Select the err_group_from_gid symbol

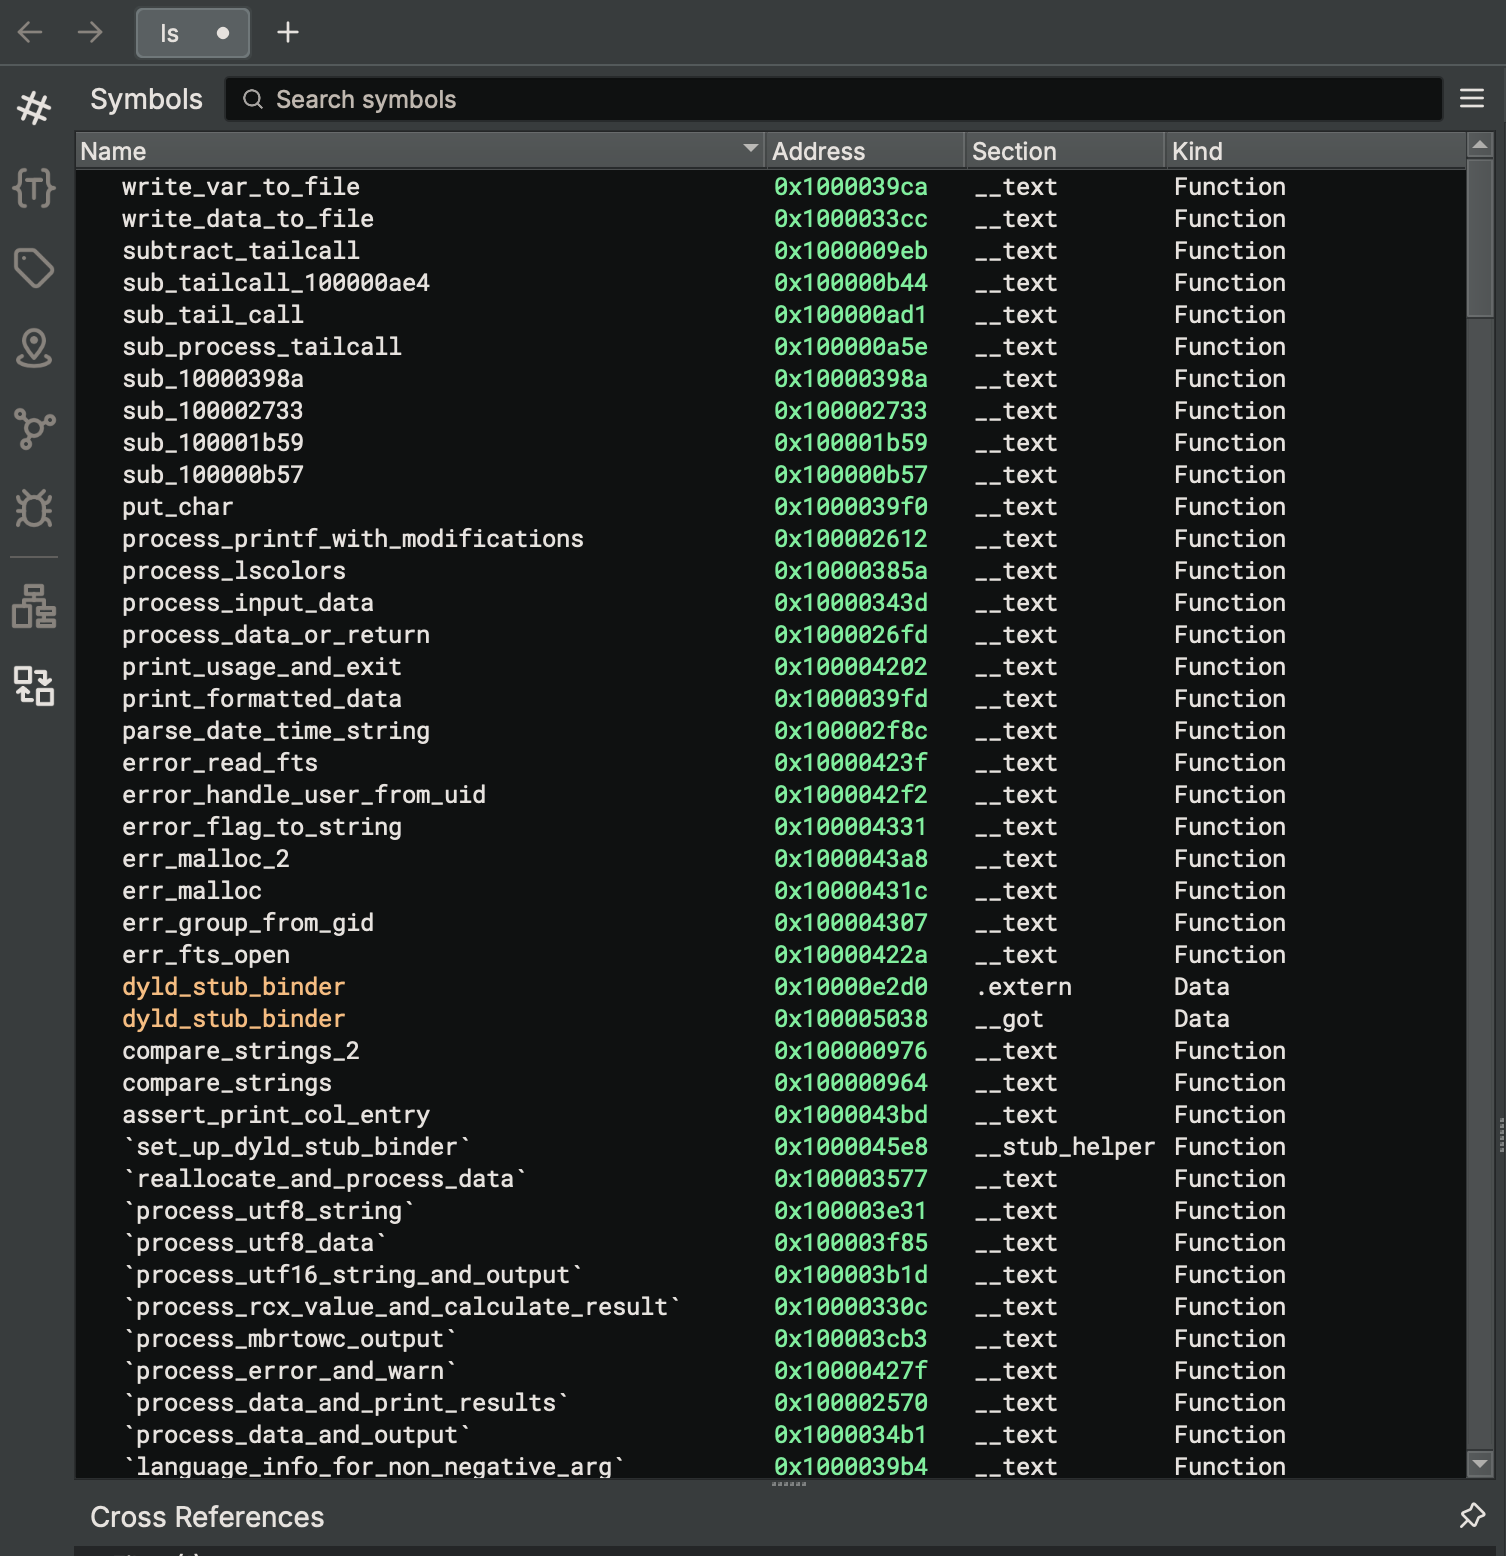point(248,923)
